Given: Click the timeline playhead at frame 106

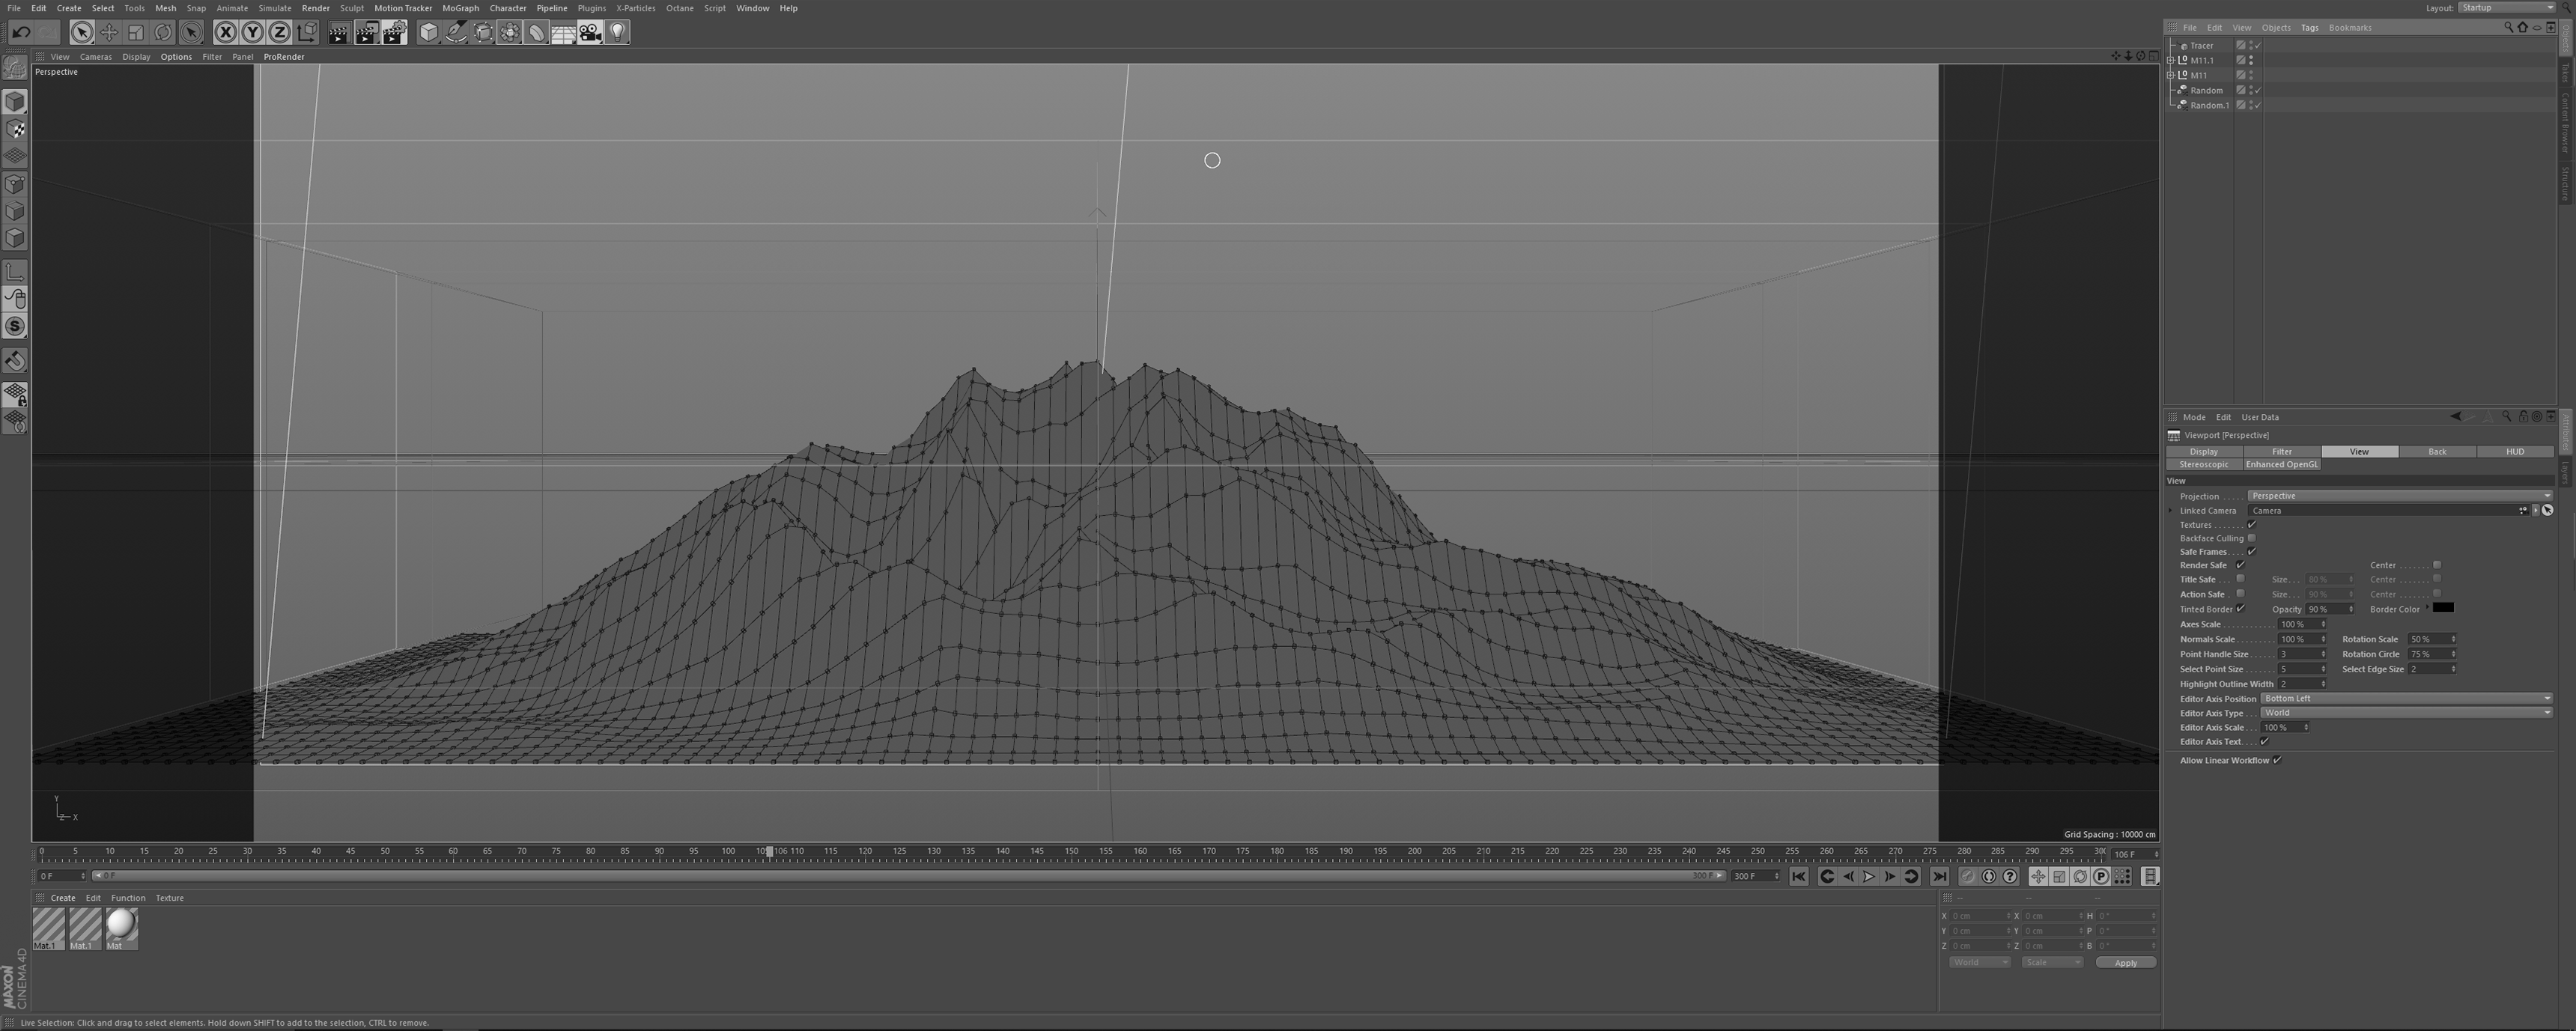Looking at the screenshot, I should pos(769,852).
